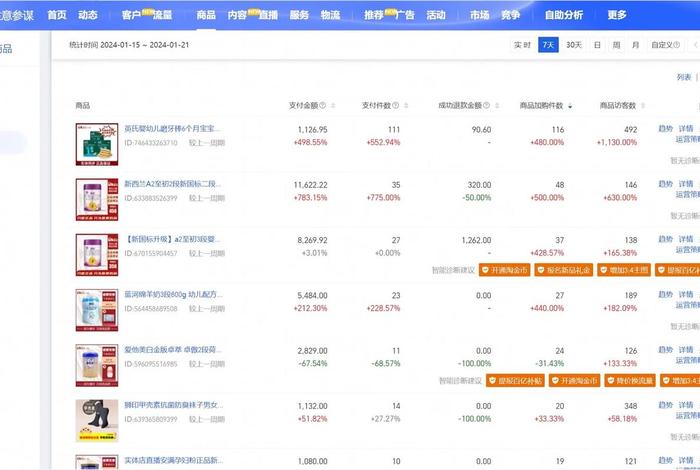Image resolution: width=700 pixels, height=470 pixels.
Task: Select 日 time granularity
Action: pos(597,45)
